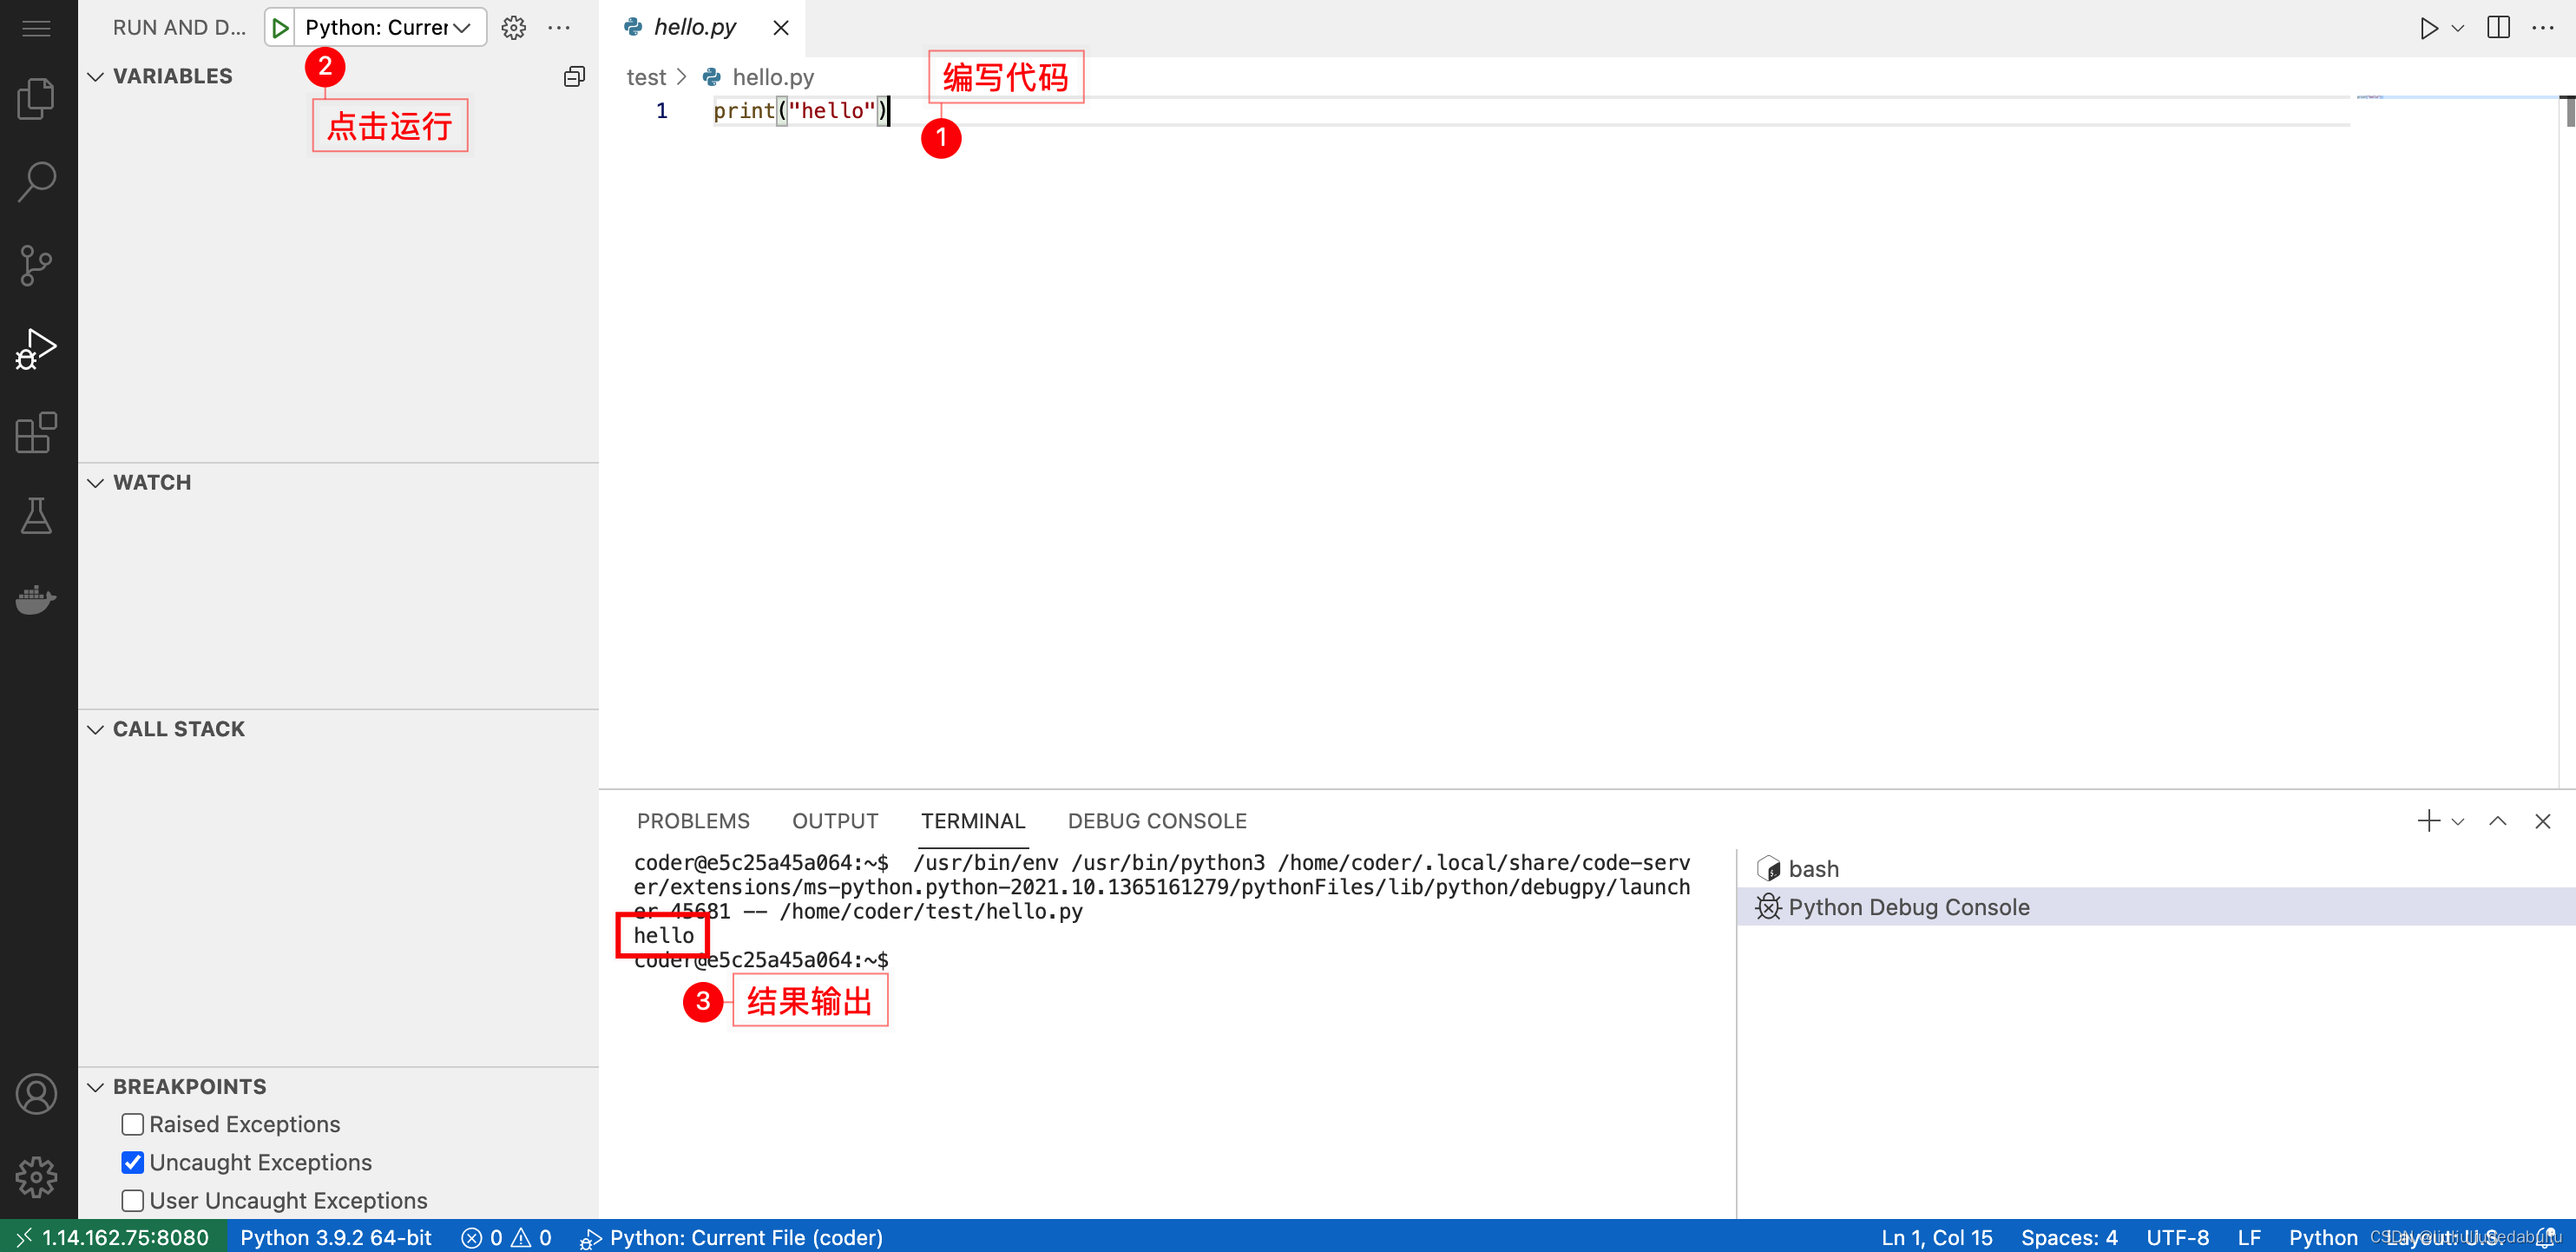This screenshot has height=1252, width=2576.
Task: Open the Explorer view in the activity bar
Action: pyautogui.click(x=36, y=97)
